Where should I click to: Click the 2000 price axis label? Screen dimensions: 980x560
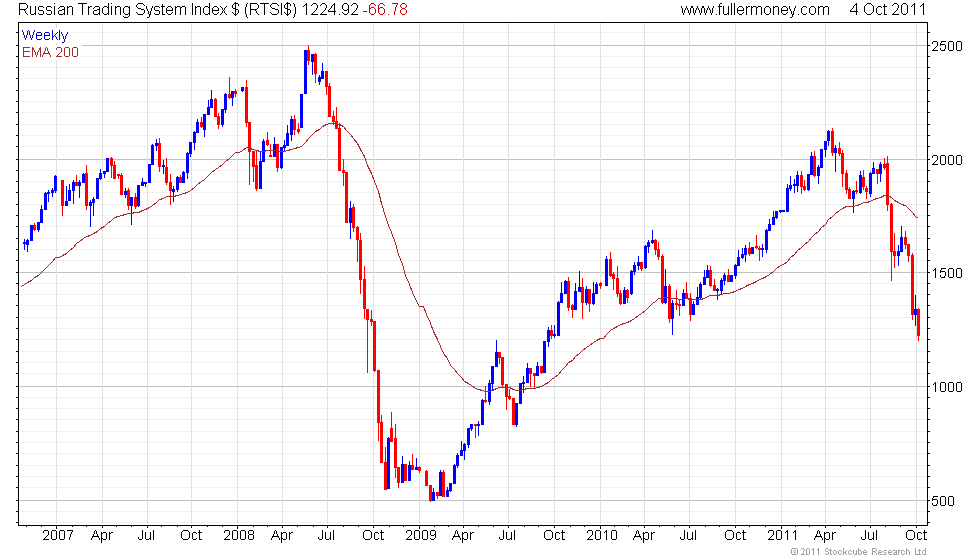pos(947,160)
